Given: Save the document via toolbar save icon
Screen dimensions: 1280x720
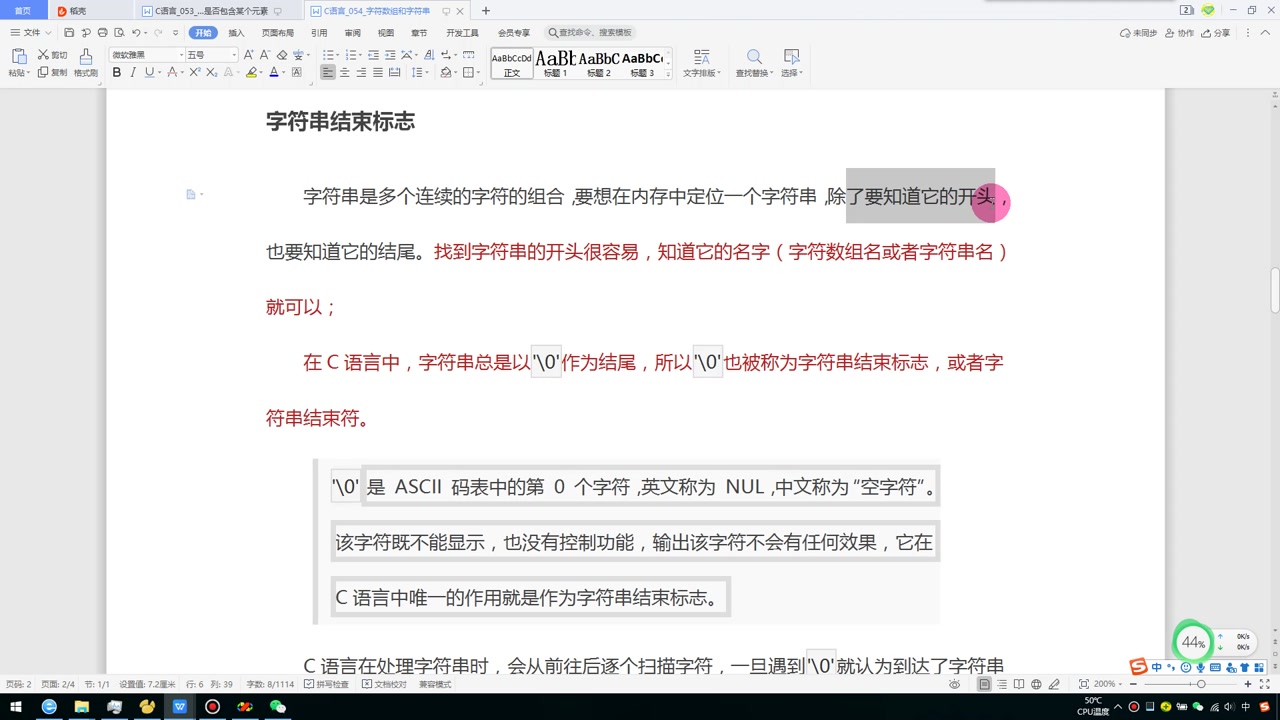Looking at the screenshot, I should tap(69, 33).
